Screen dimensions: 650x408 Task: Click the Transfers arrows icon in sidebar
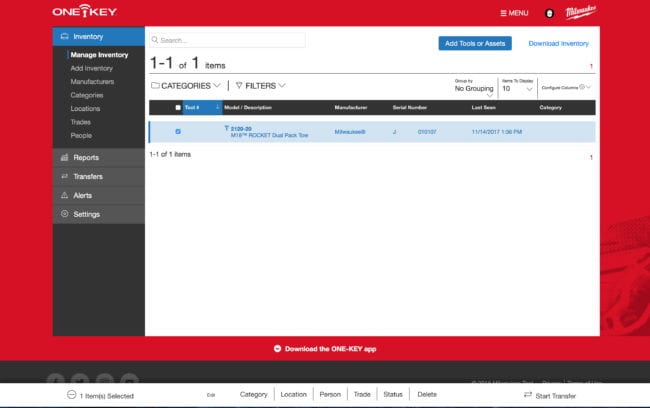(x=65, y=176)
